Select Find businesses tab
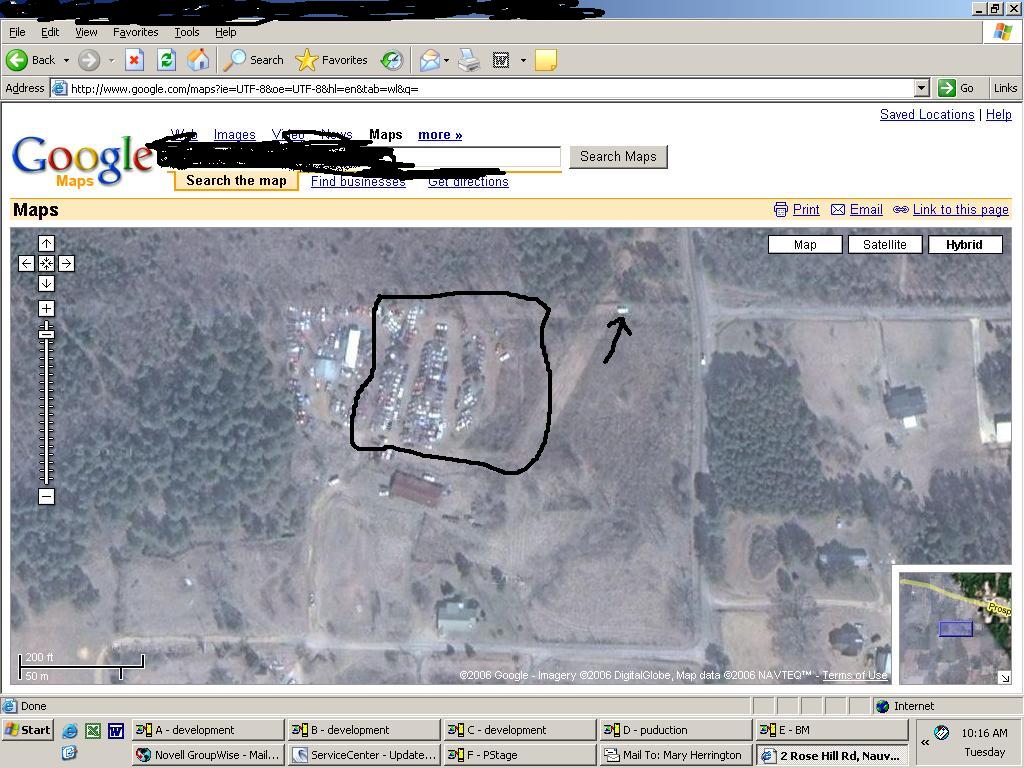Image resolution: width=1024 pixels, height=768 pixels. coord(358,182)
